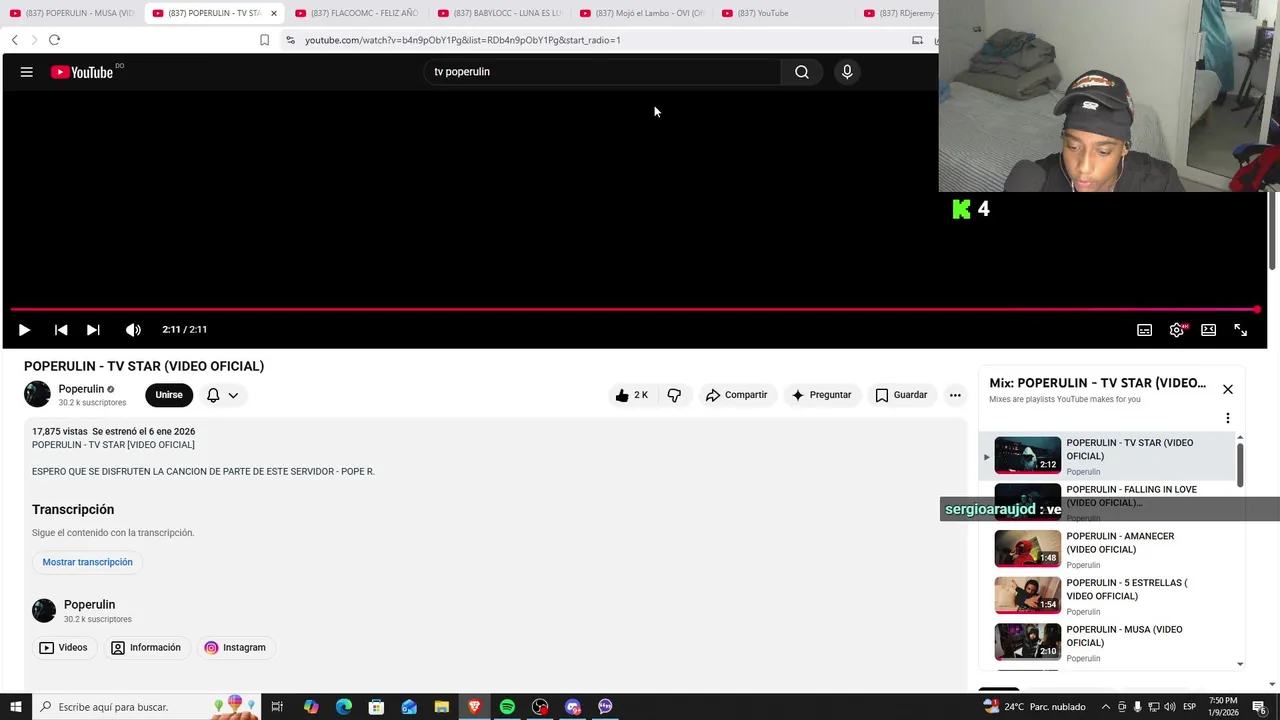Click the playlist panel scrollbar thumb
Image resolution: width=1280 pixels, height=720 pixels.
tap(1241, 465)
